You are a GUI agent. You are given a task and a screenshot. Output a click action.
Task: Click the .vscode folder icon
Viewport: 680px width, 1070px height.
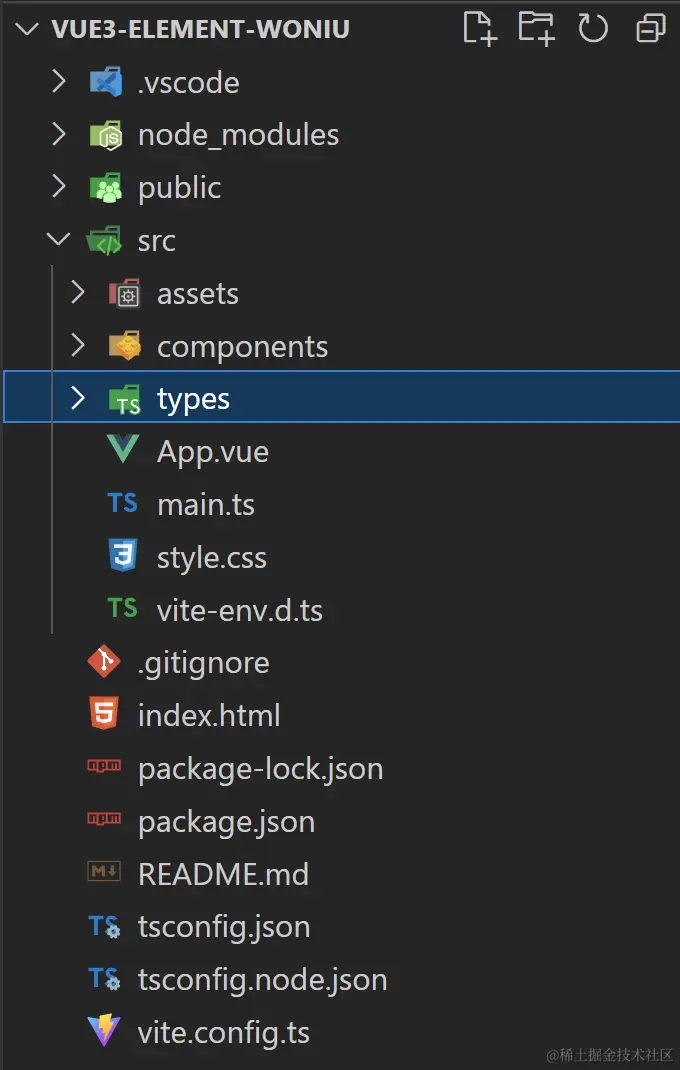[x=106, y=82]
